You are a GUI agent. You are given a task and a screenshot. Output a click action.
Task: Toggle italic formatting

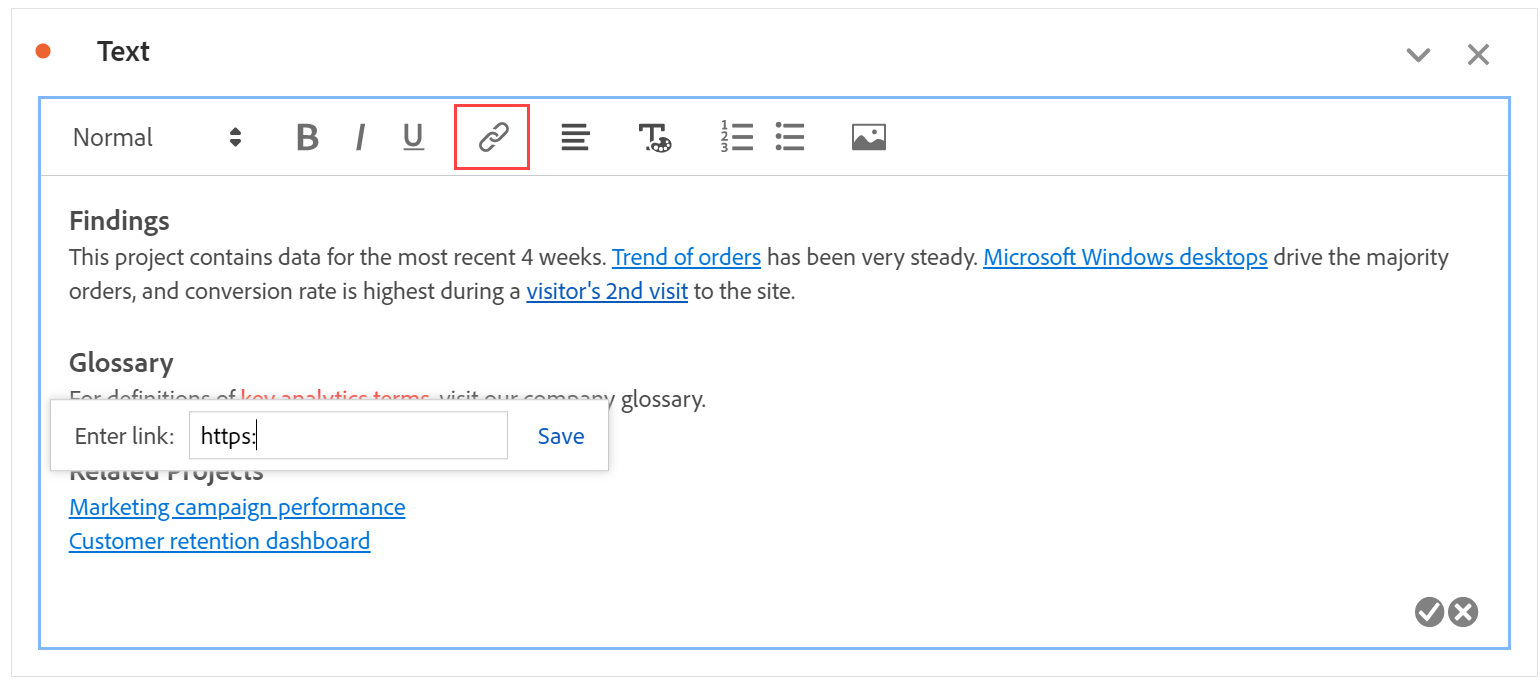pos(360,137)
